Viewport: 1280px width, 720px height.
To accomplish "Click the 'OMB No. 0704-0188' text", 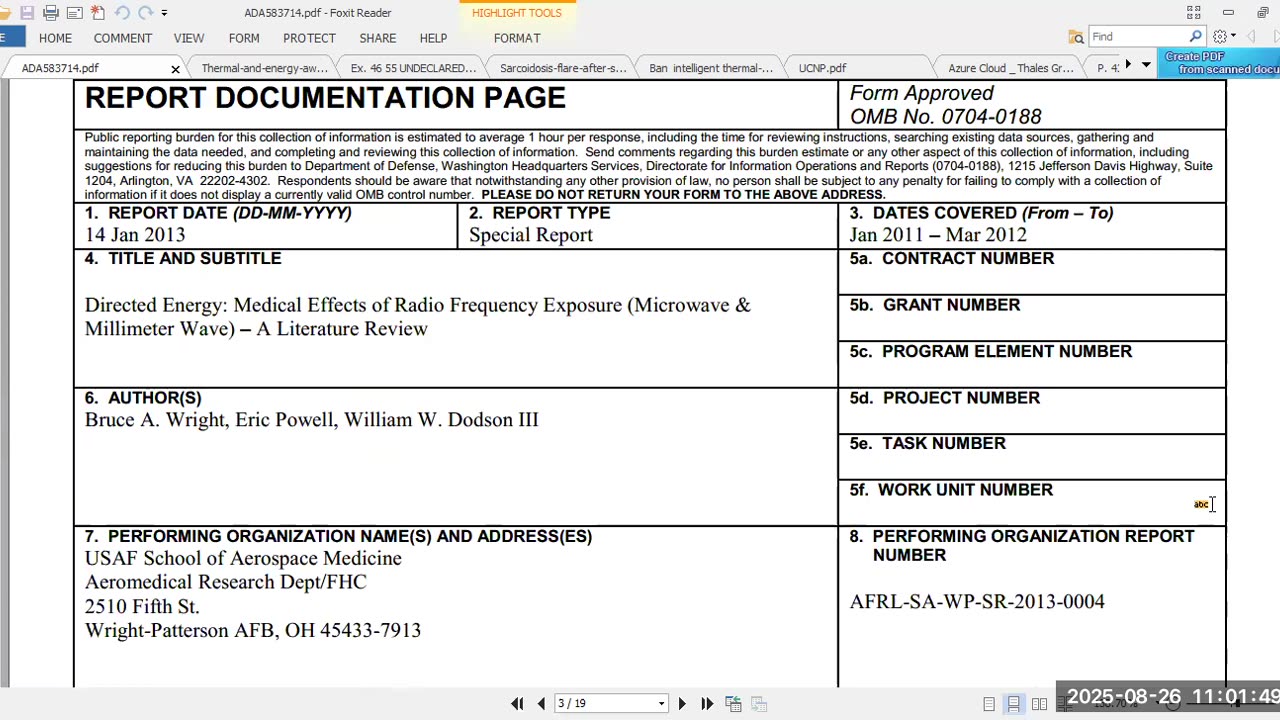I will [946, 117].
